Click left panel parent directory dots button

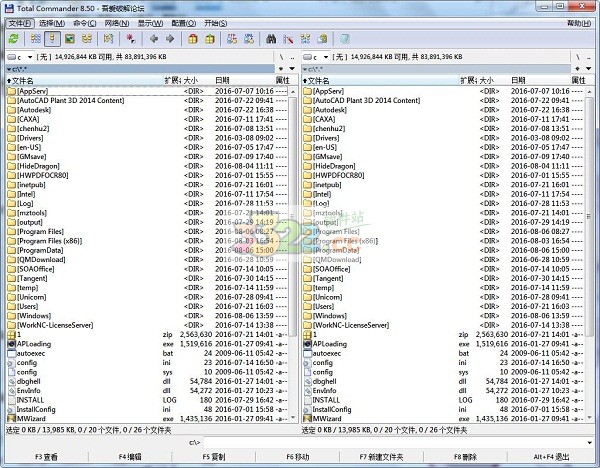293,57
